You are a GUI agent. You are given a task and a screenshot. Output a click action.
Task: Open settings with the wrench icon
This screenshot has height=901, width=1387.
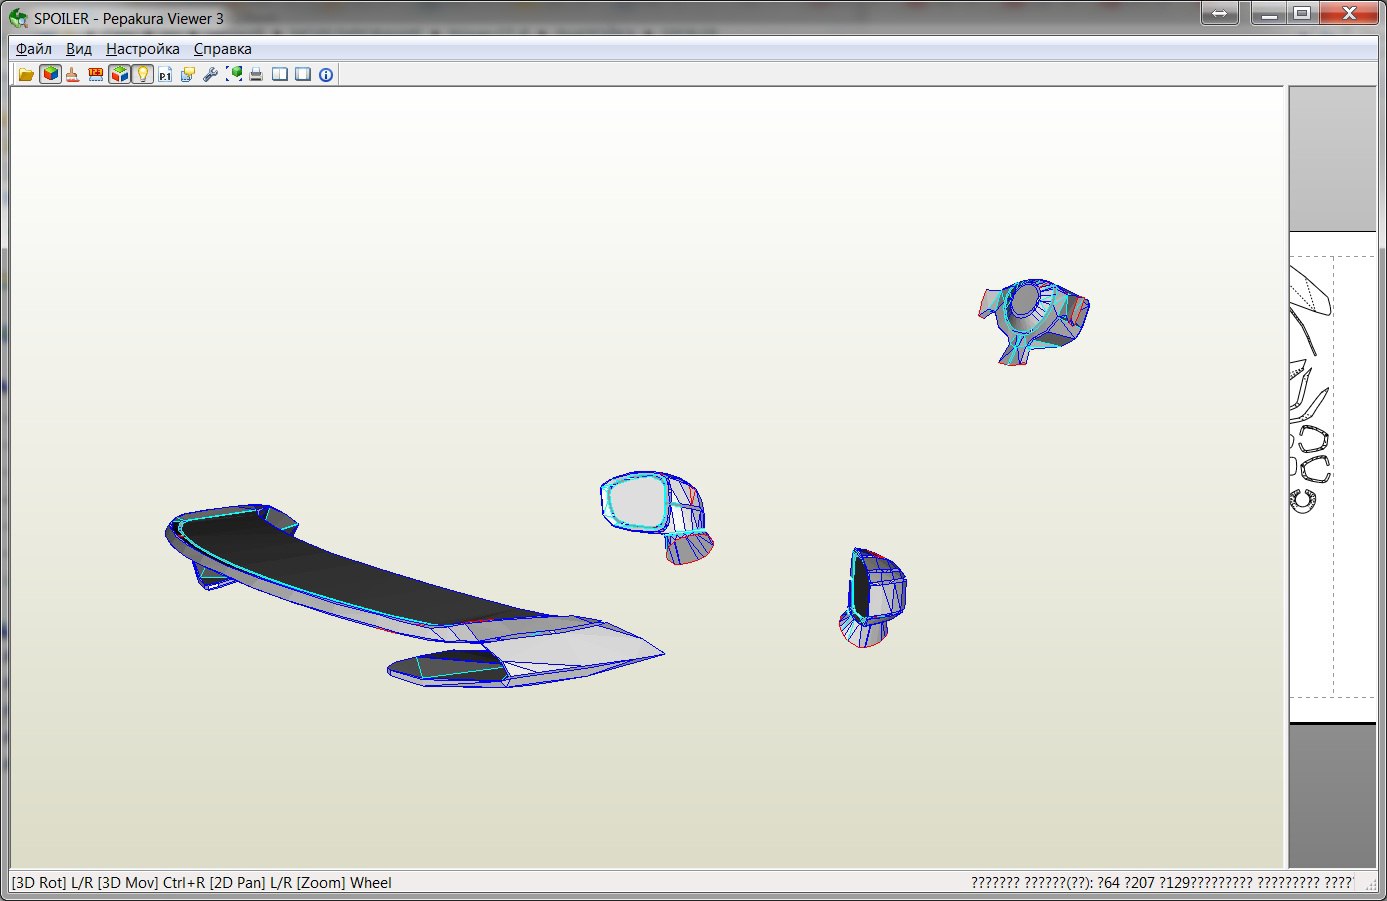tap(210, 74)
